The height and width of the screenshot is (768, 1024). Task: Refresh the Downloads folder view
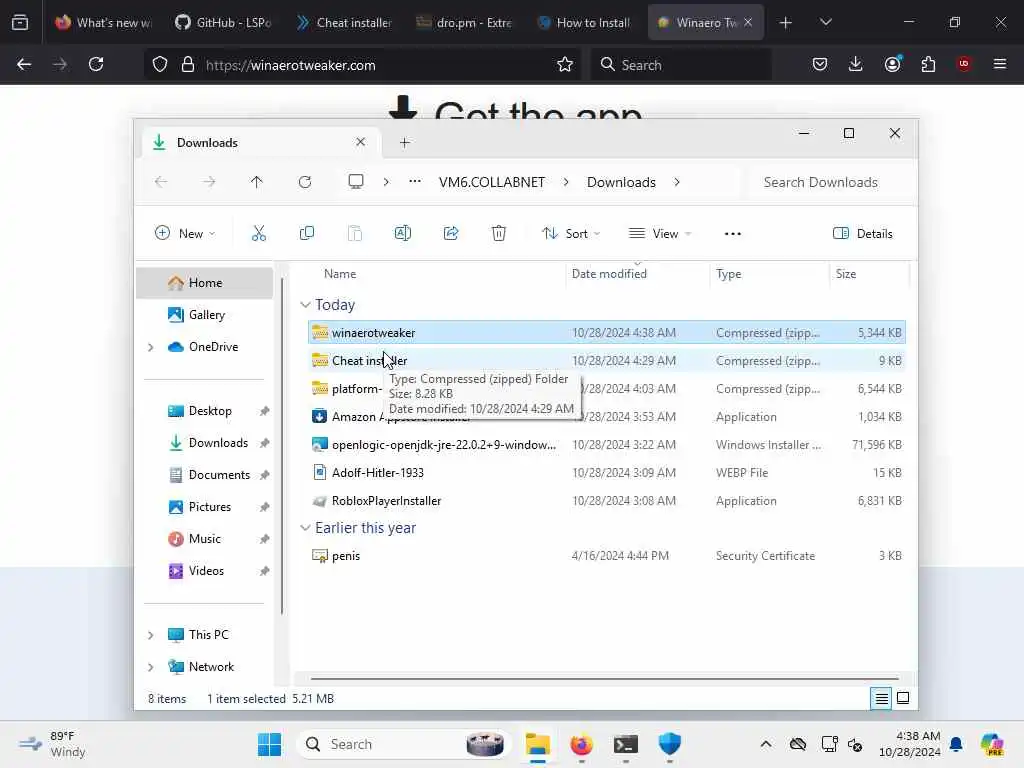pos(305,182)
